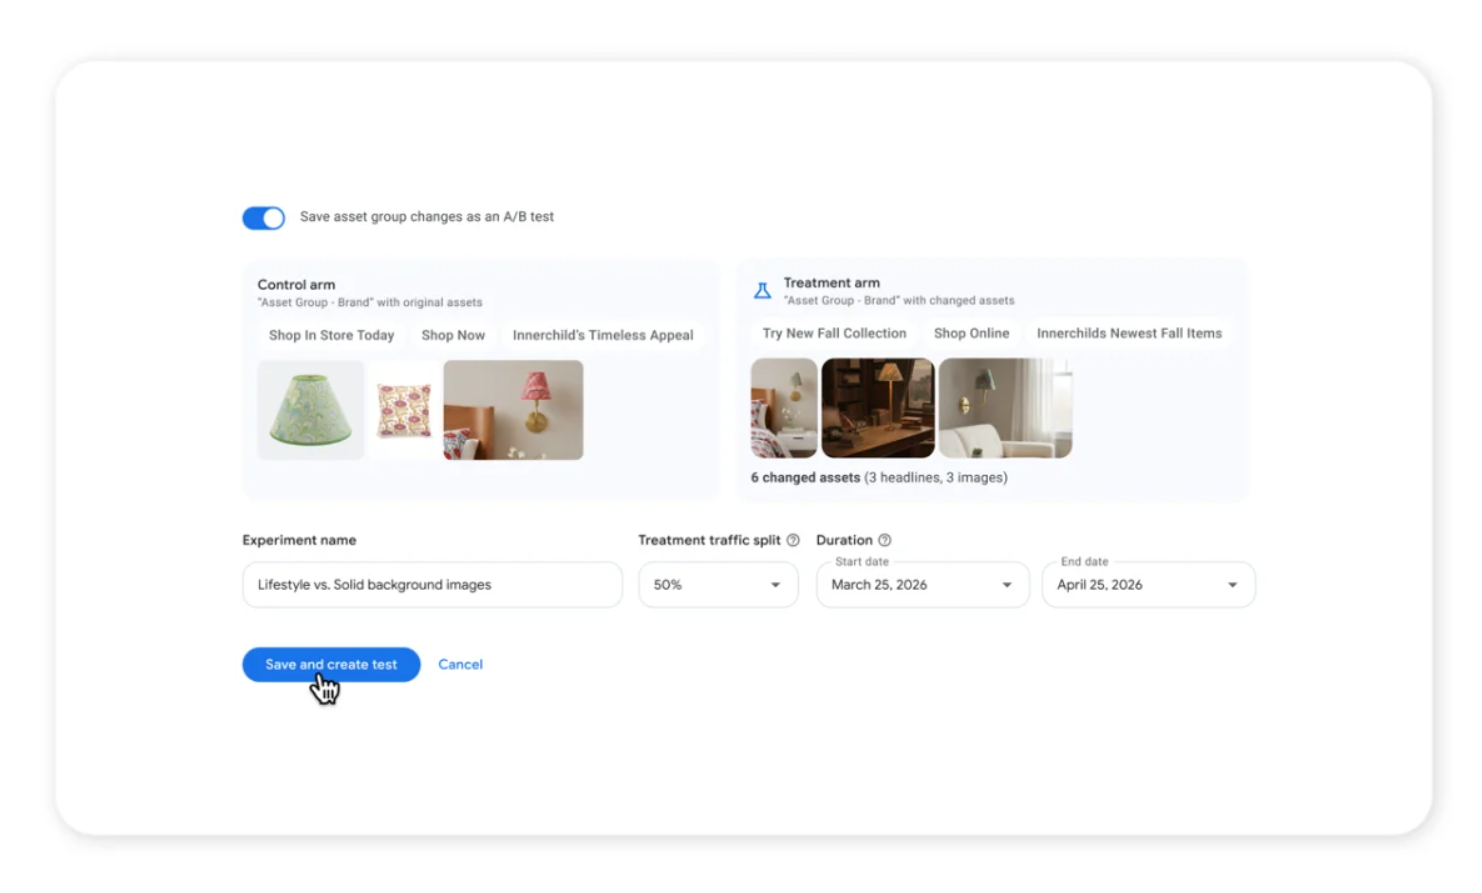This screenshot has width=1482, height=893.
Task: Select Try New Fall Collection headline chip
Action: (x=834, y=333)
